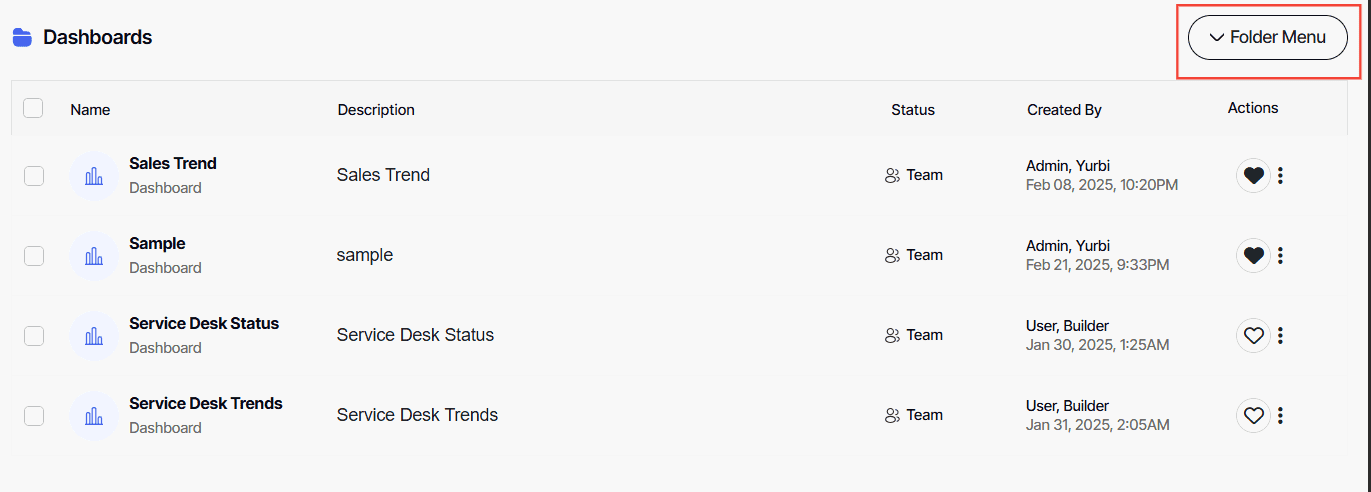Open the Sample dashboard name link

click(157, 243)
